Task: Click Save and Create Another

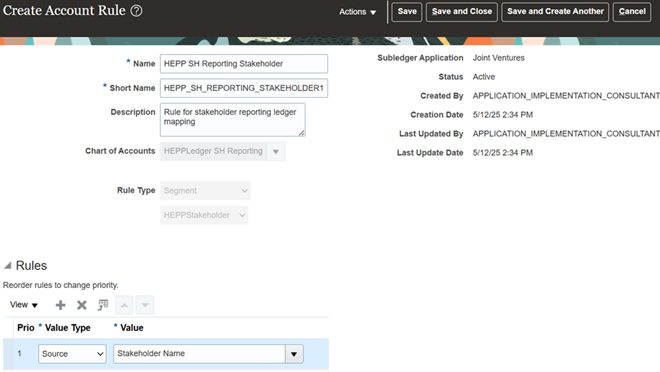Action: point(555,12)
